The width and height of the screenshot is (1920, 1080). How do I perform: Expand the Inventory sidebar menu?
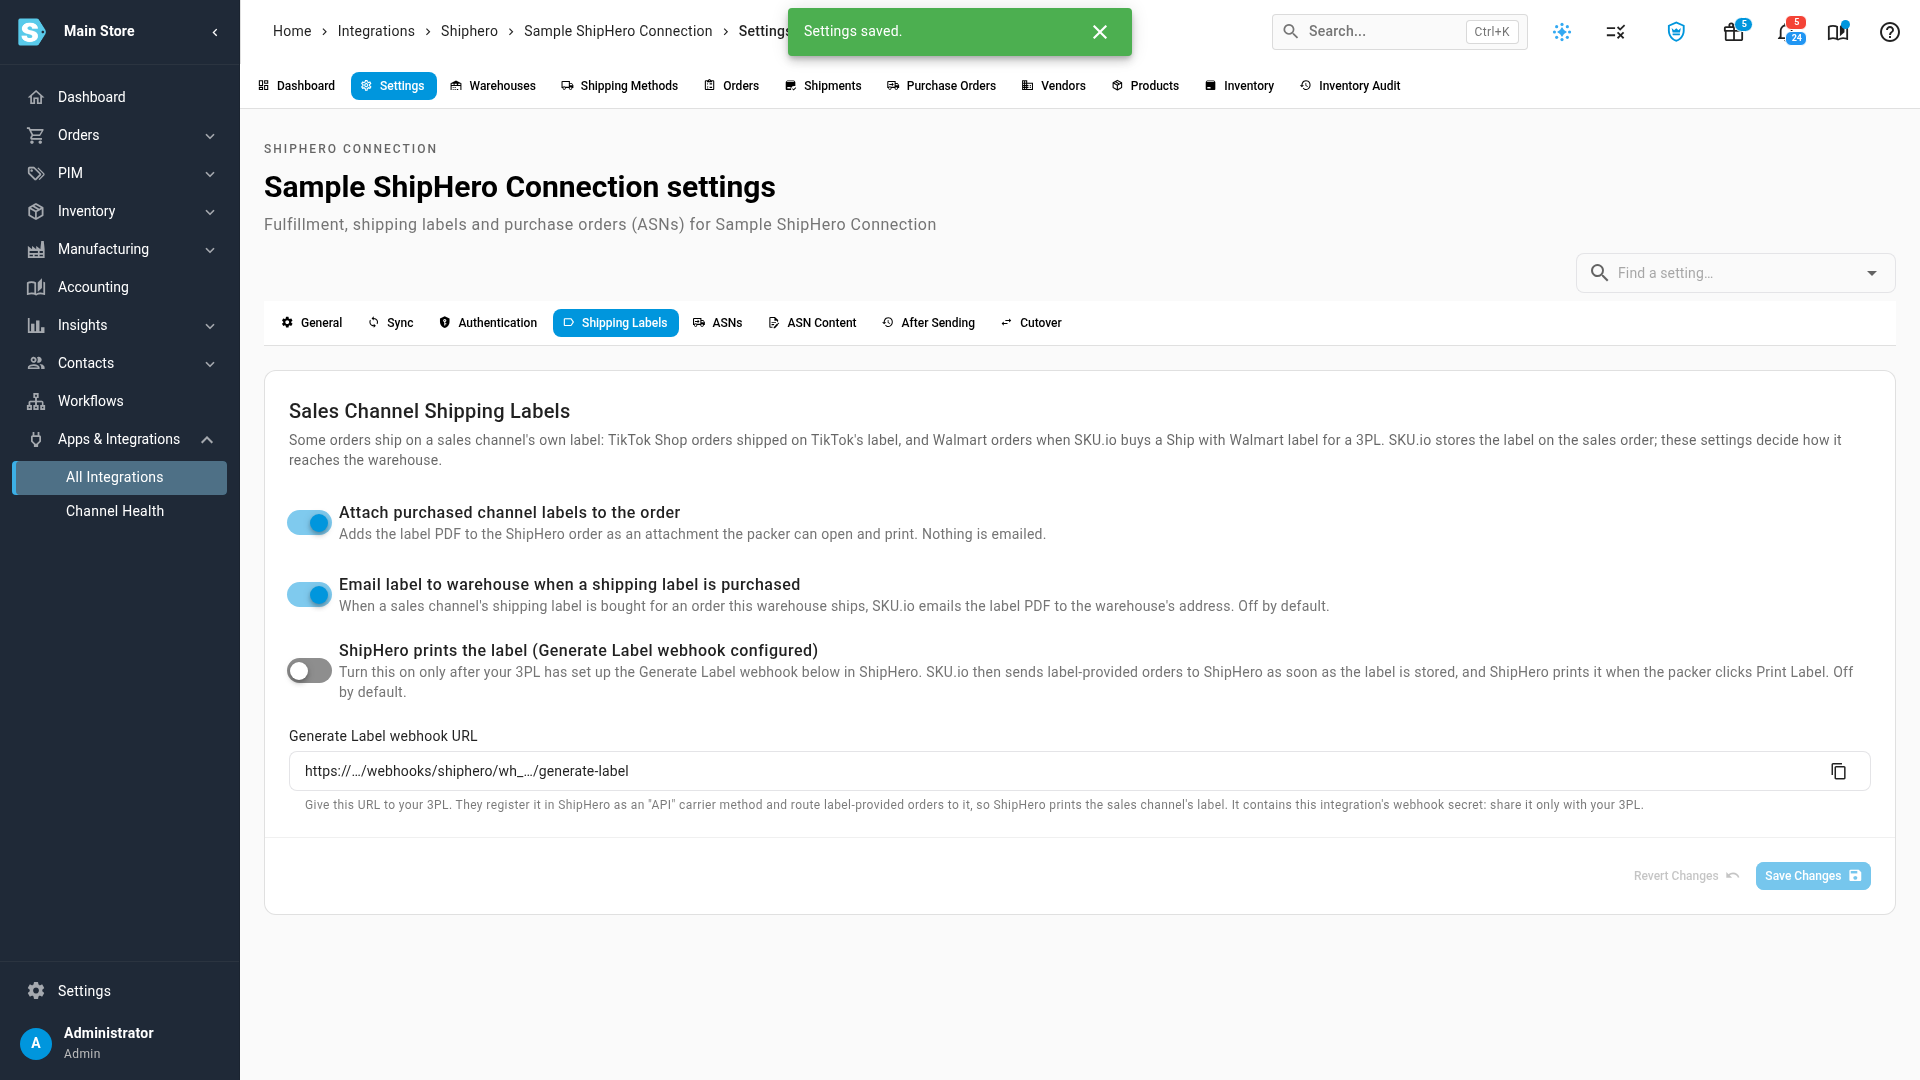coord(120,211)
